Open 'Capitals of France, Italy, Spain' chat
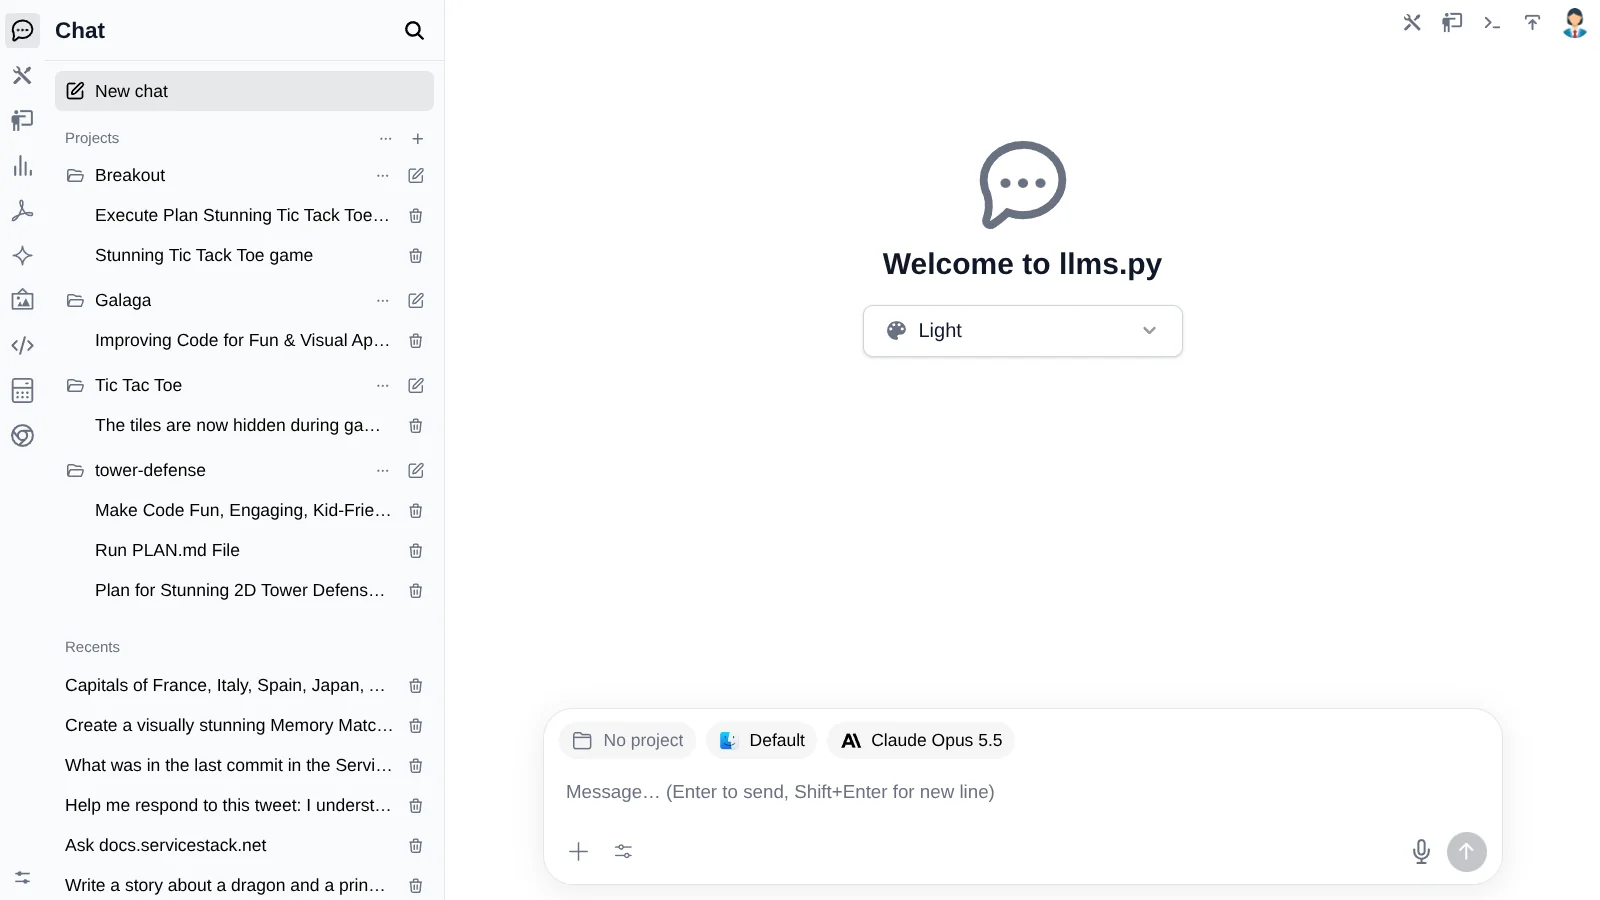This screenshot has width=1600, height=900. click(225, 686)
